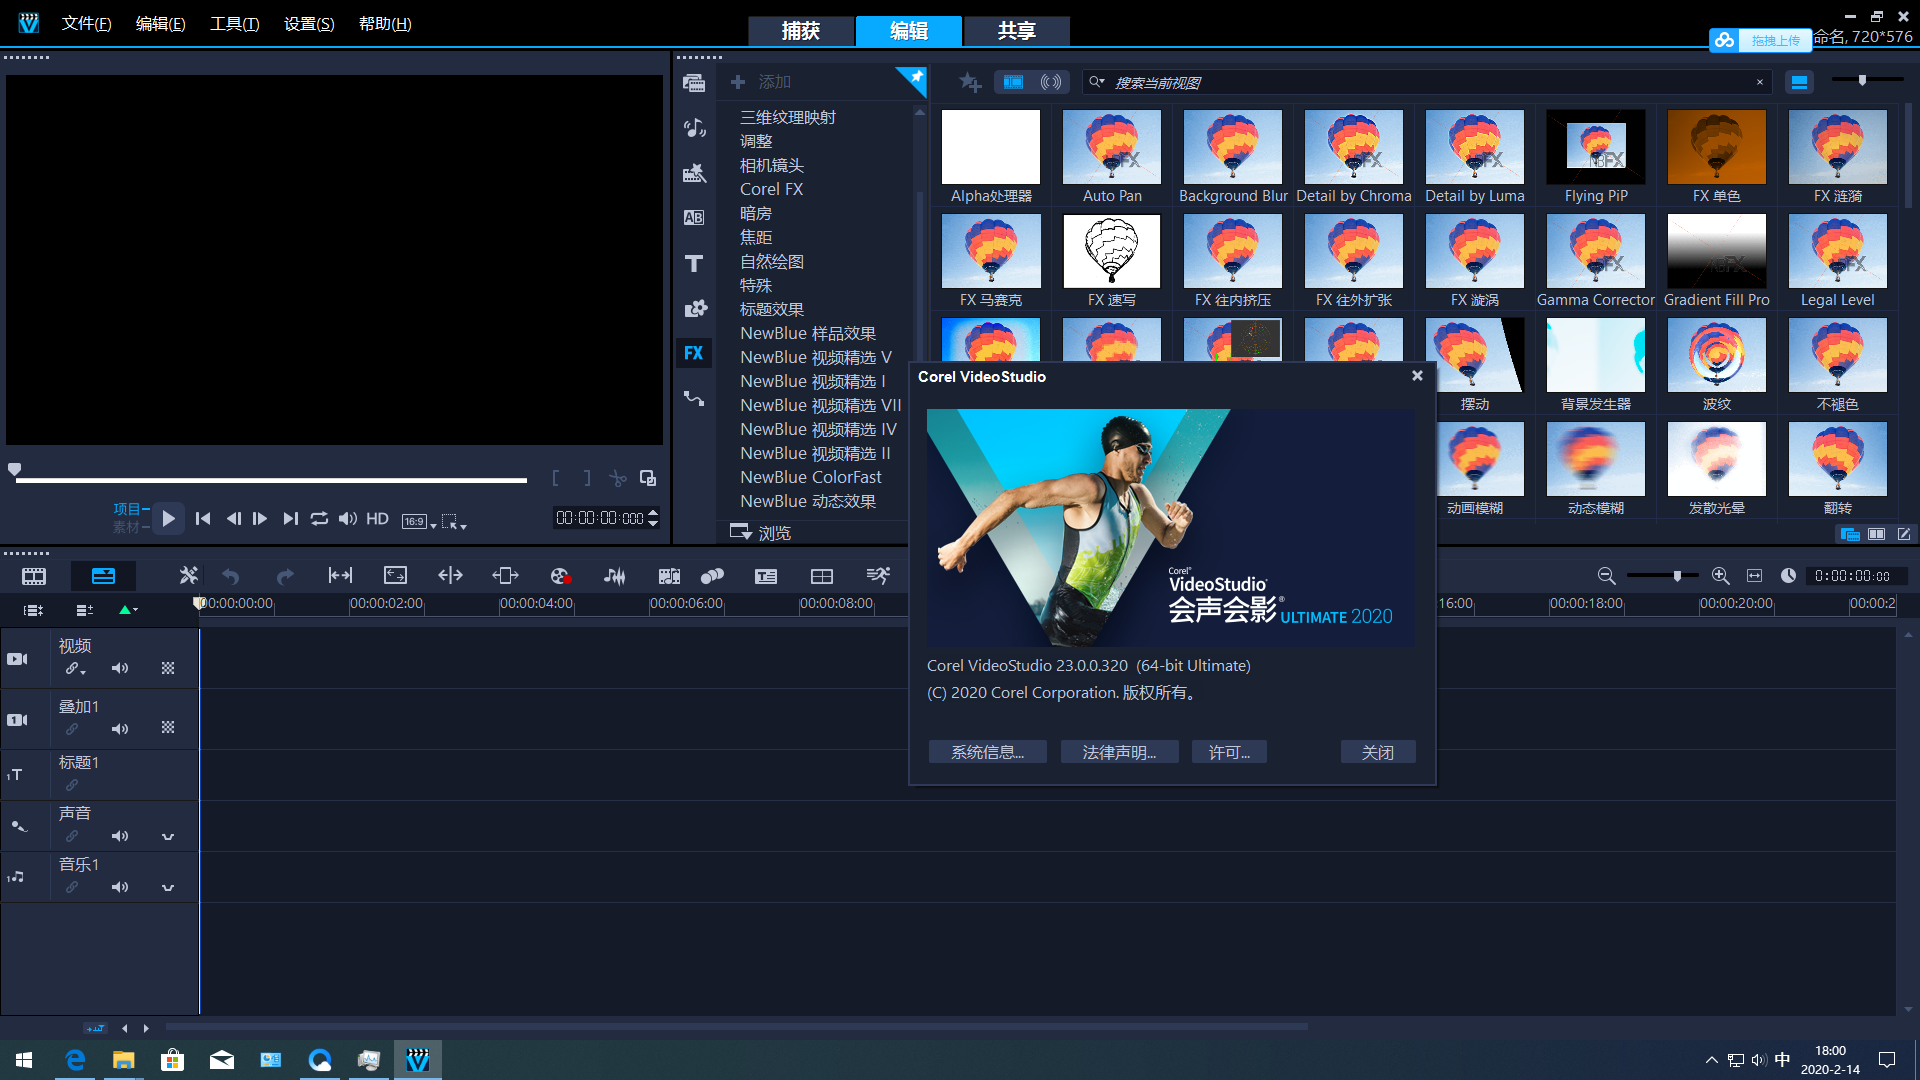
Task: Click the 浏览 browse button
Action: coord(762,533)
